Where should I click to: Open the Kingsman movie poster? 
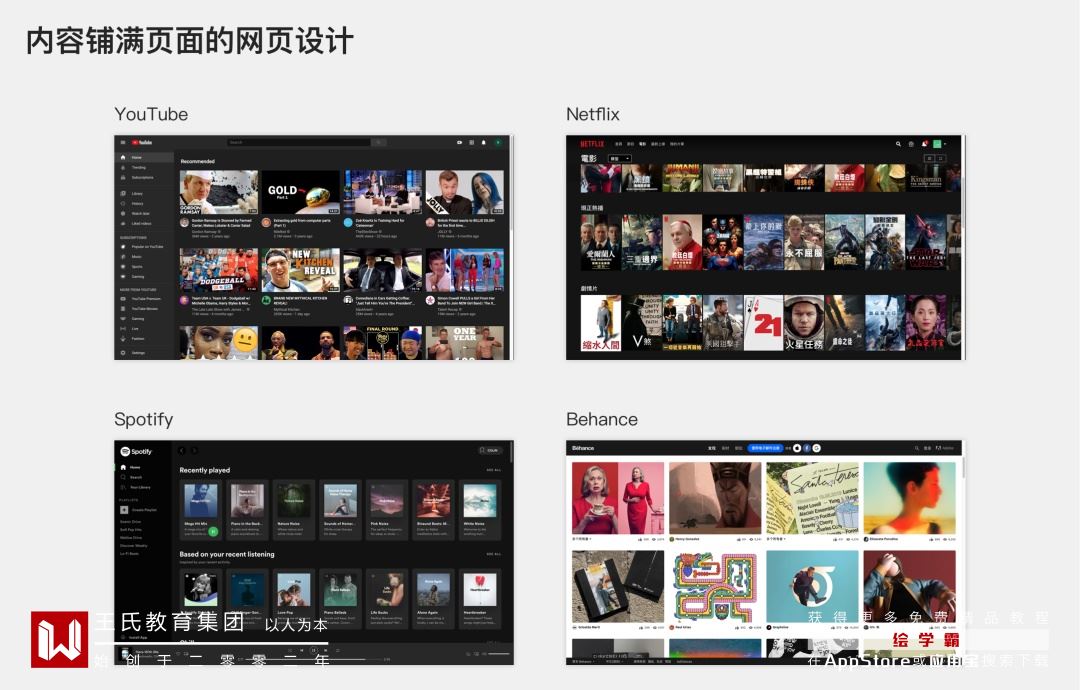click(x=926, y=178)
